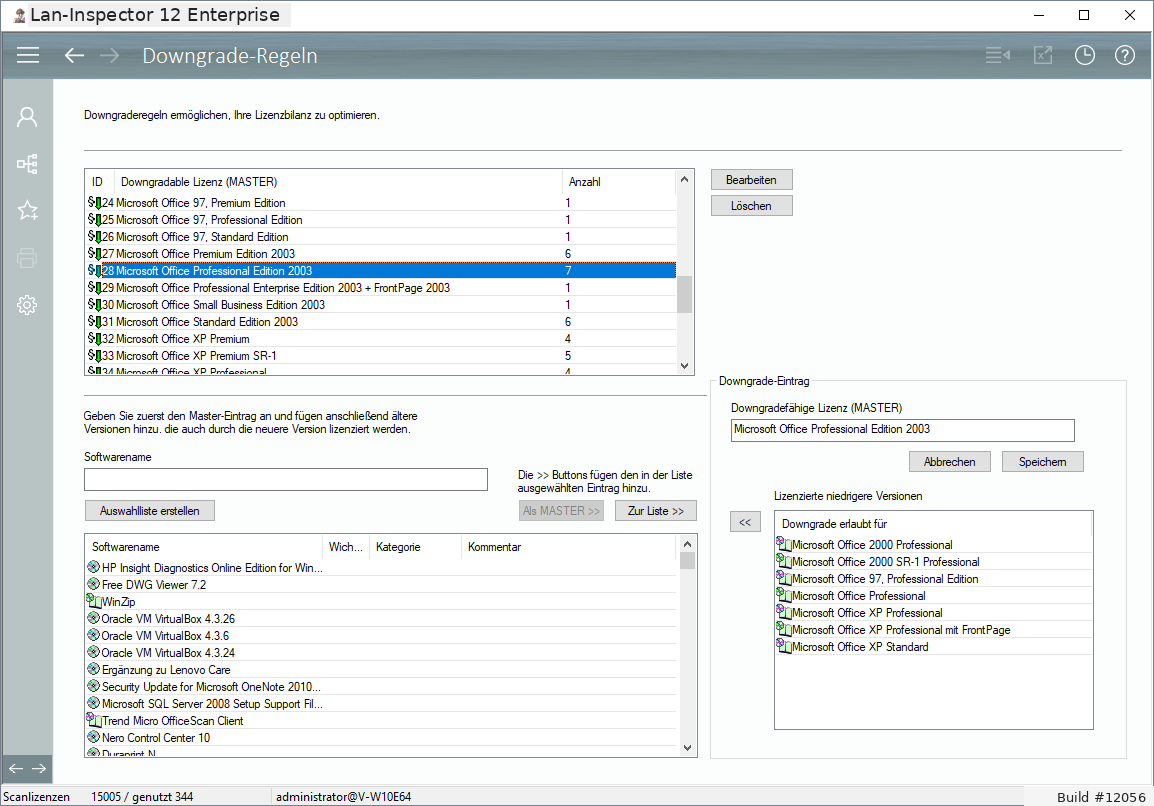1154x806 pixels.
Task: Select Microsoft Office XP Professional downgrade entry
Action: pos(933,612)
